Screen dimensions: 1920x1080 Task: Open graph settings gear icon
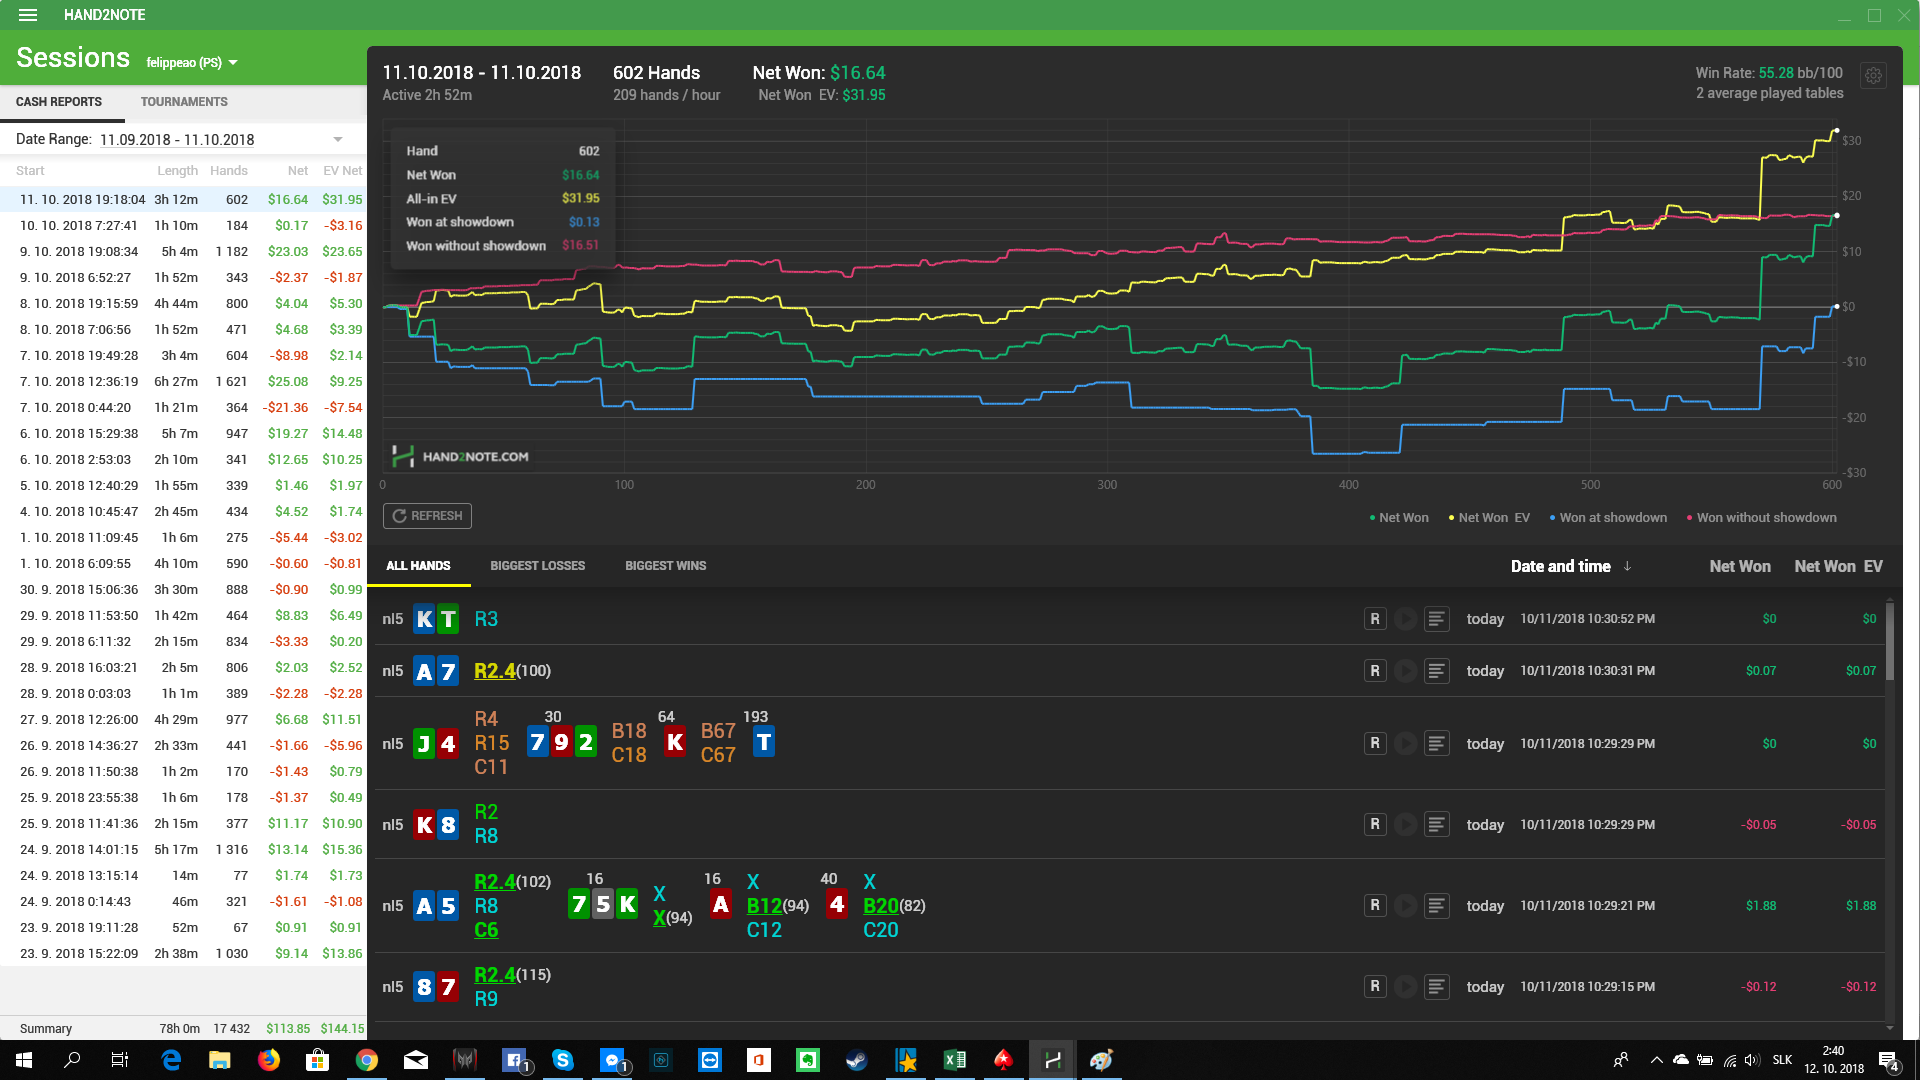tap(1873, 75)
